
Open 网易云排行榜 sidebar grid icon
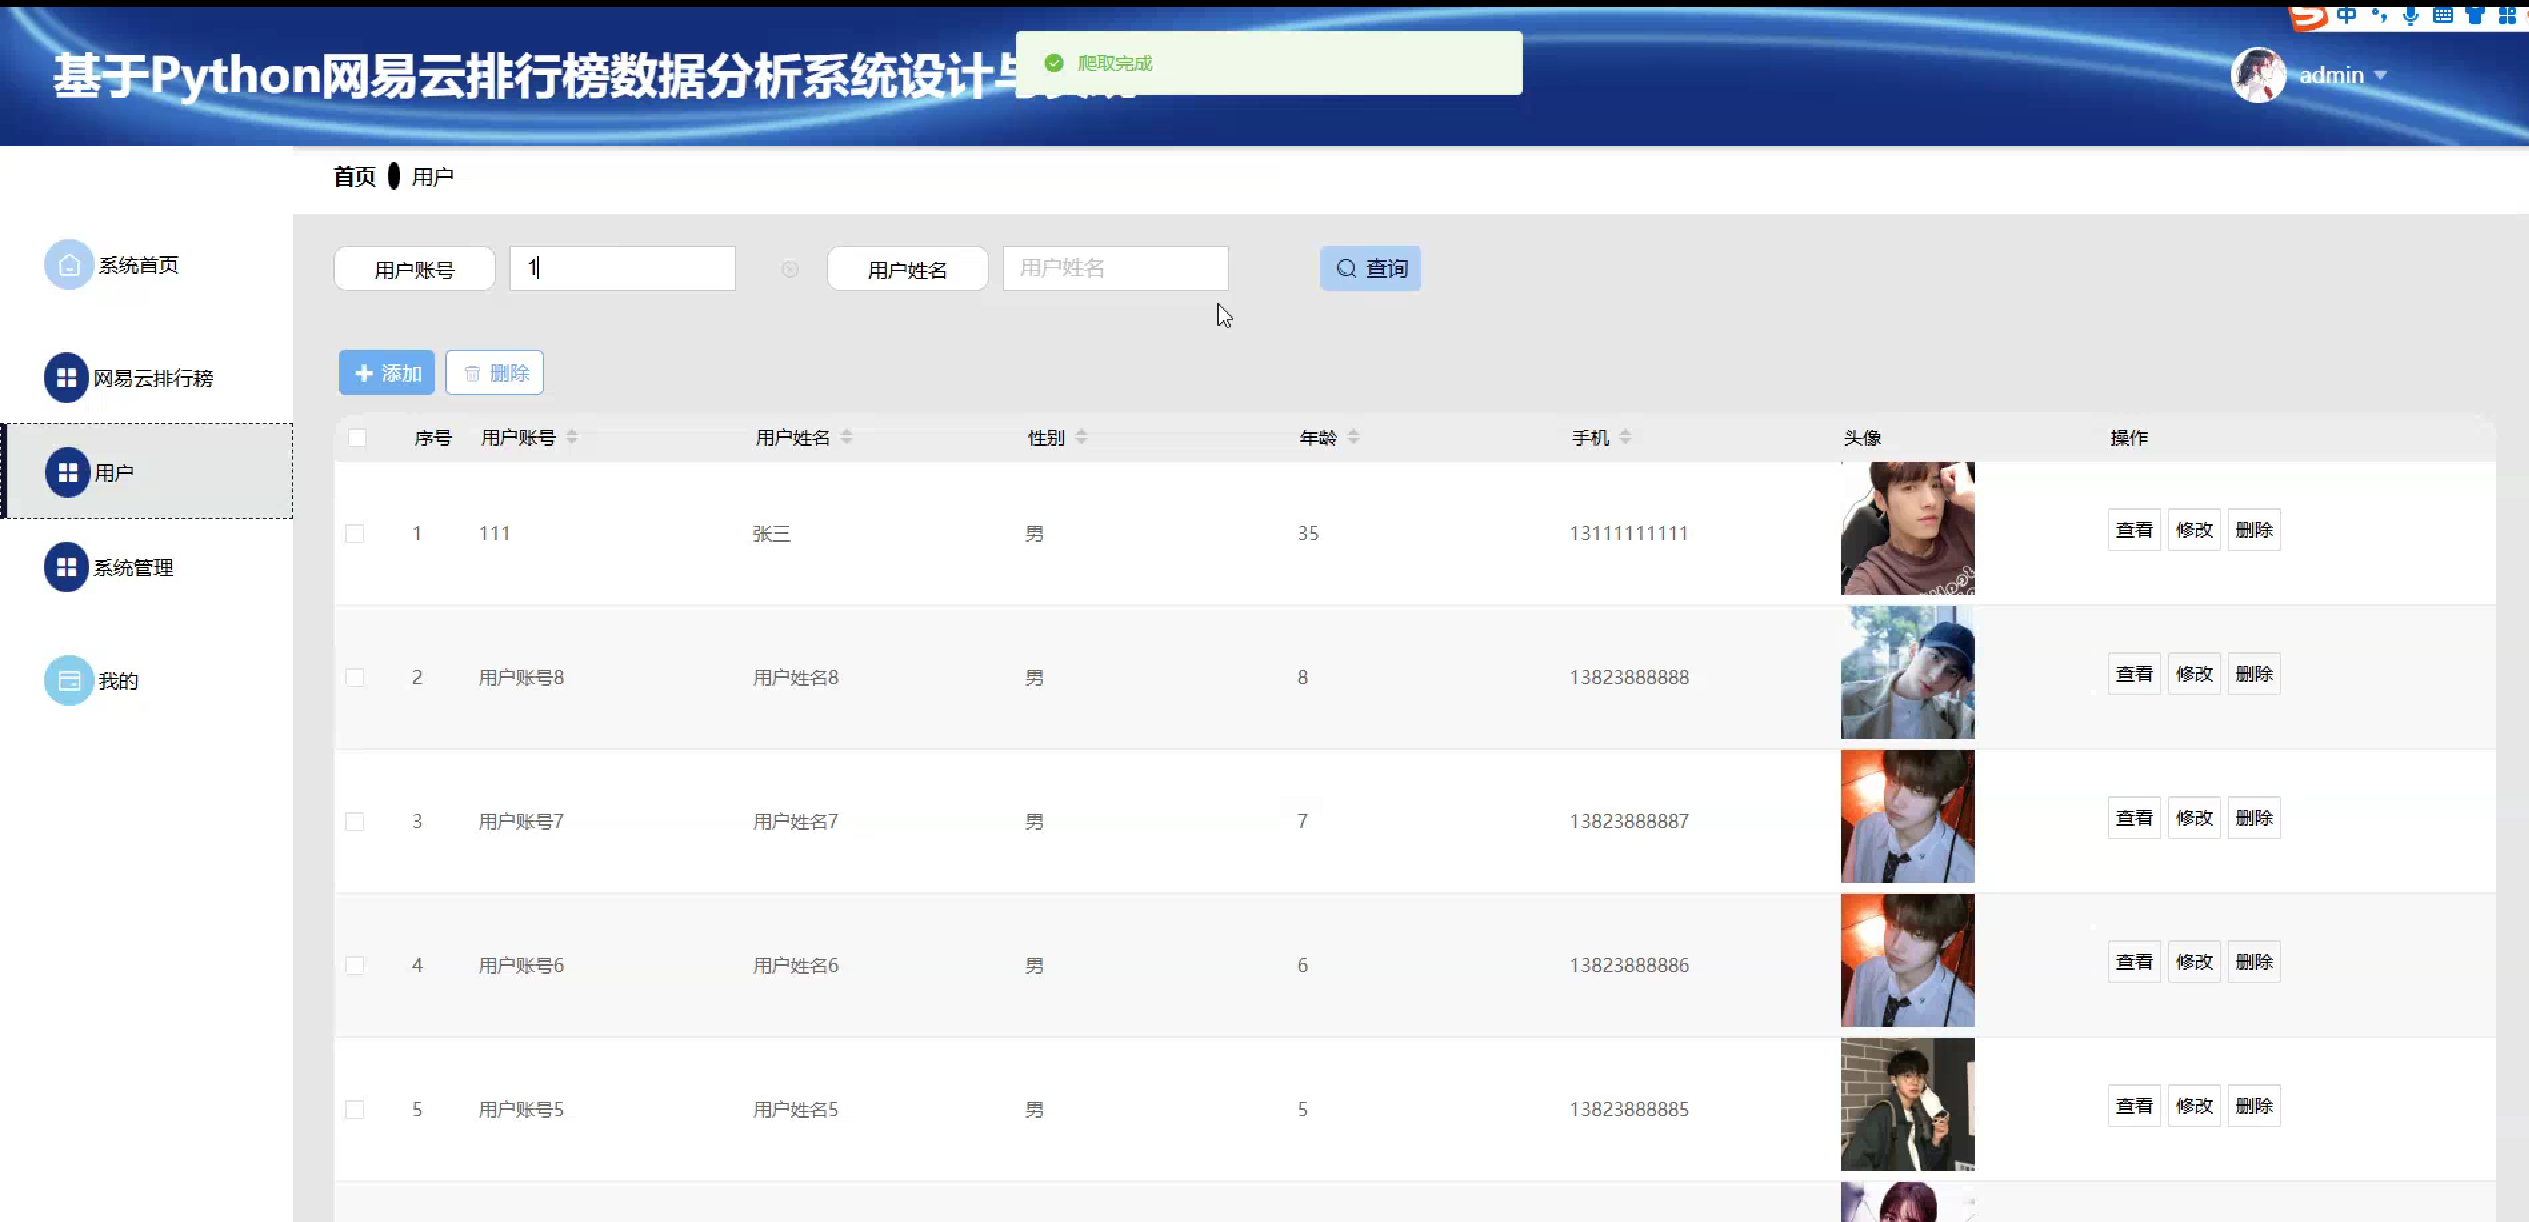pos(67,378)
